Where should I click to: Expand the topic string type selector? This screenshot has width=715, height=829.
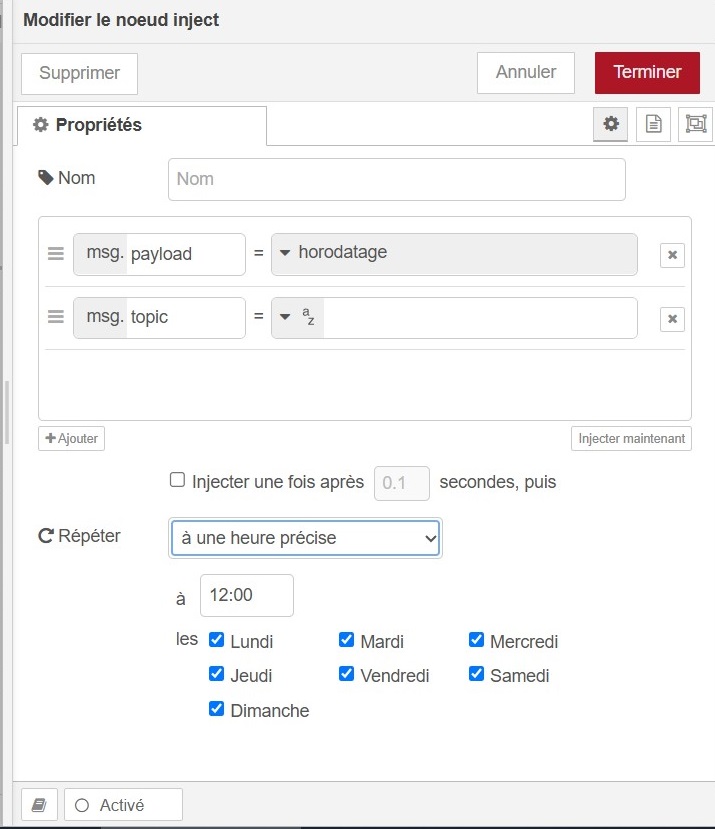click(297, 317)
